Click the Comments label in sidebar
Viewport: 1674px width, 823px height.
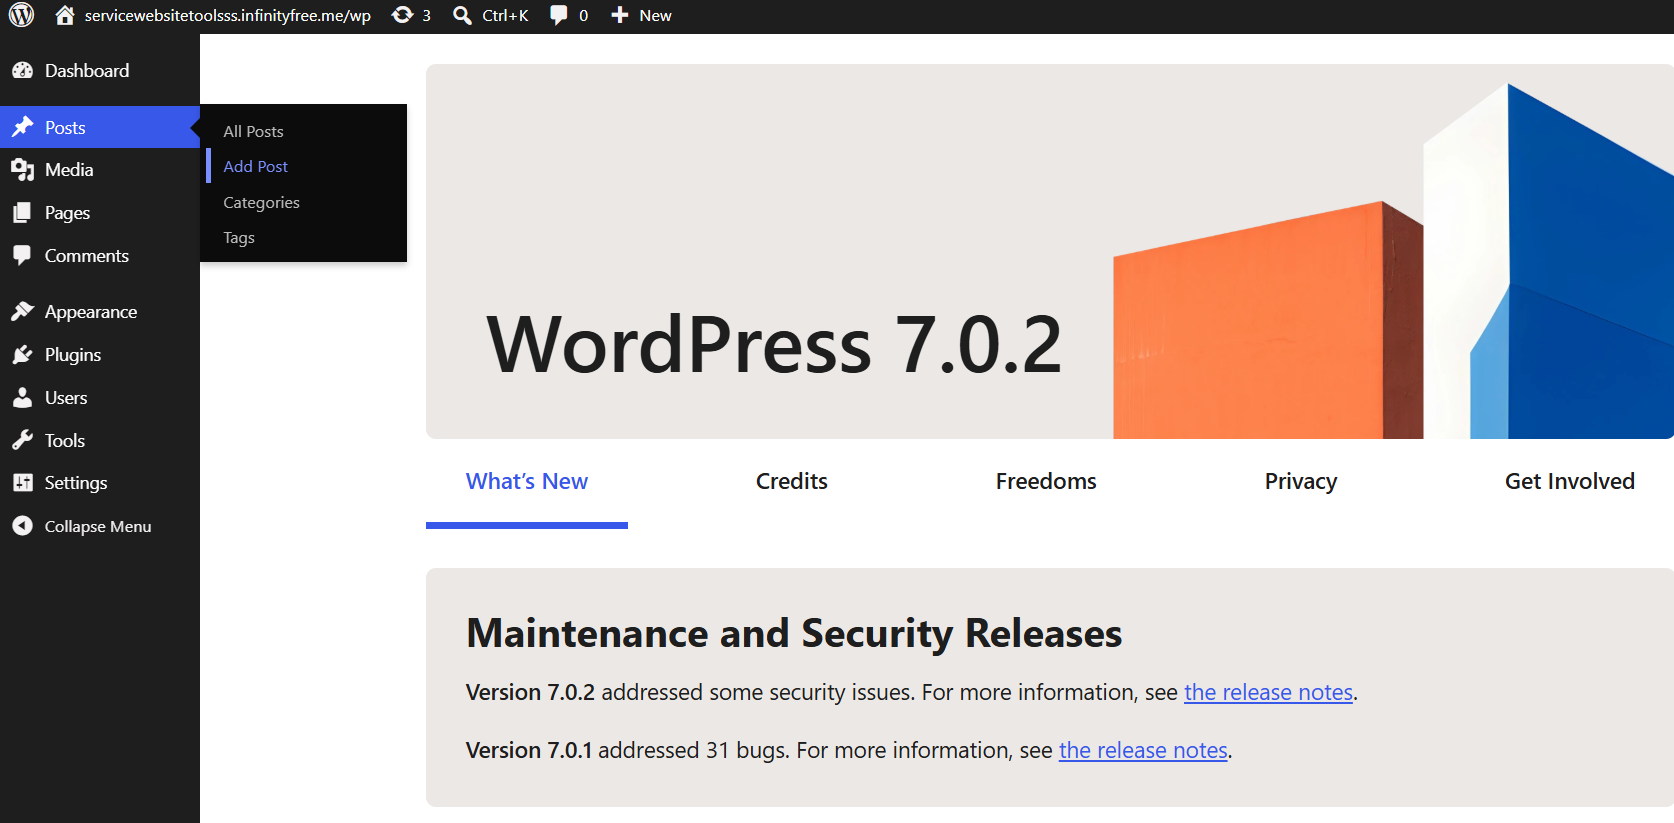87,255
